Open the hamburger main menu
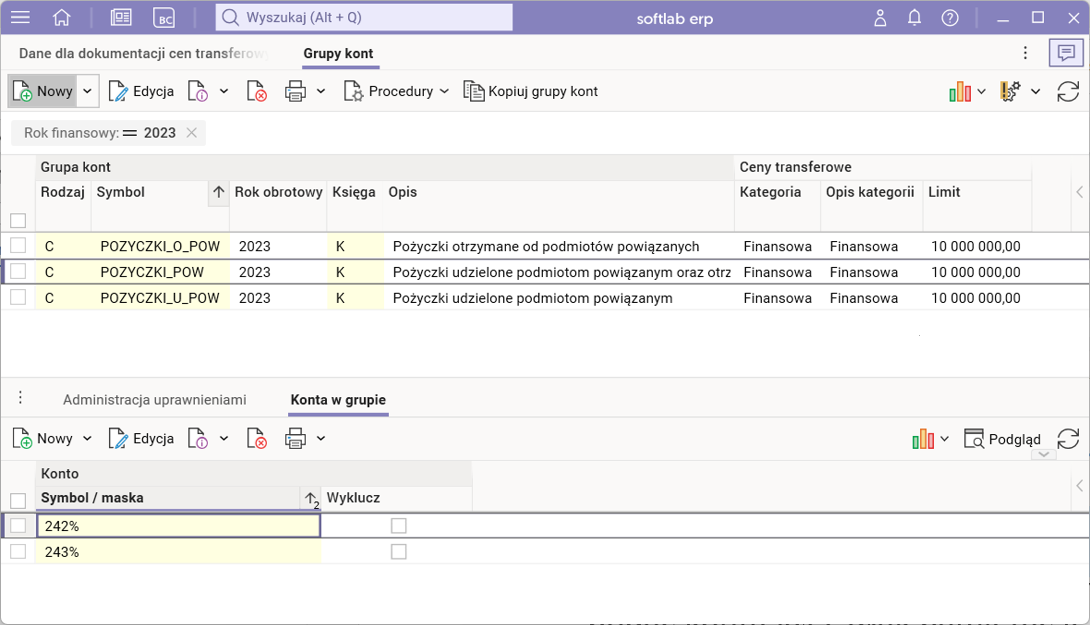This screenshot has height=625, width=1090. point(20,18)
